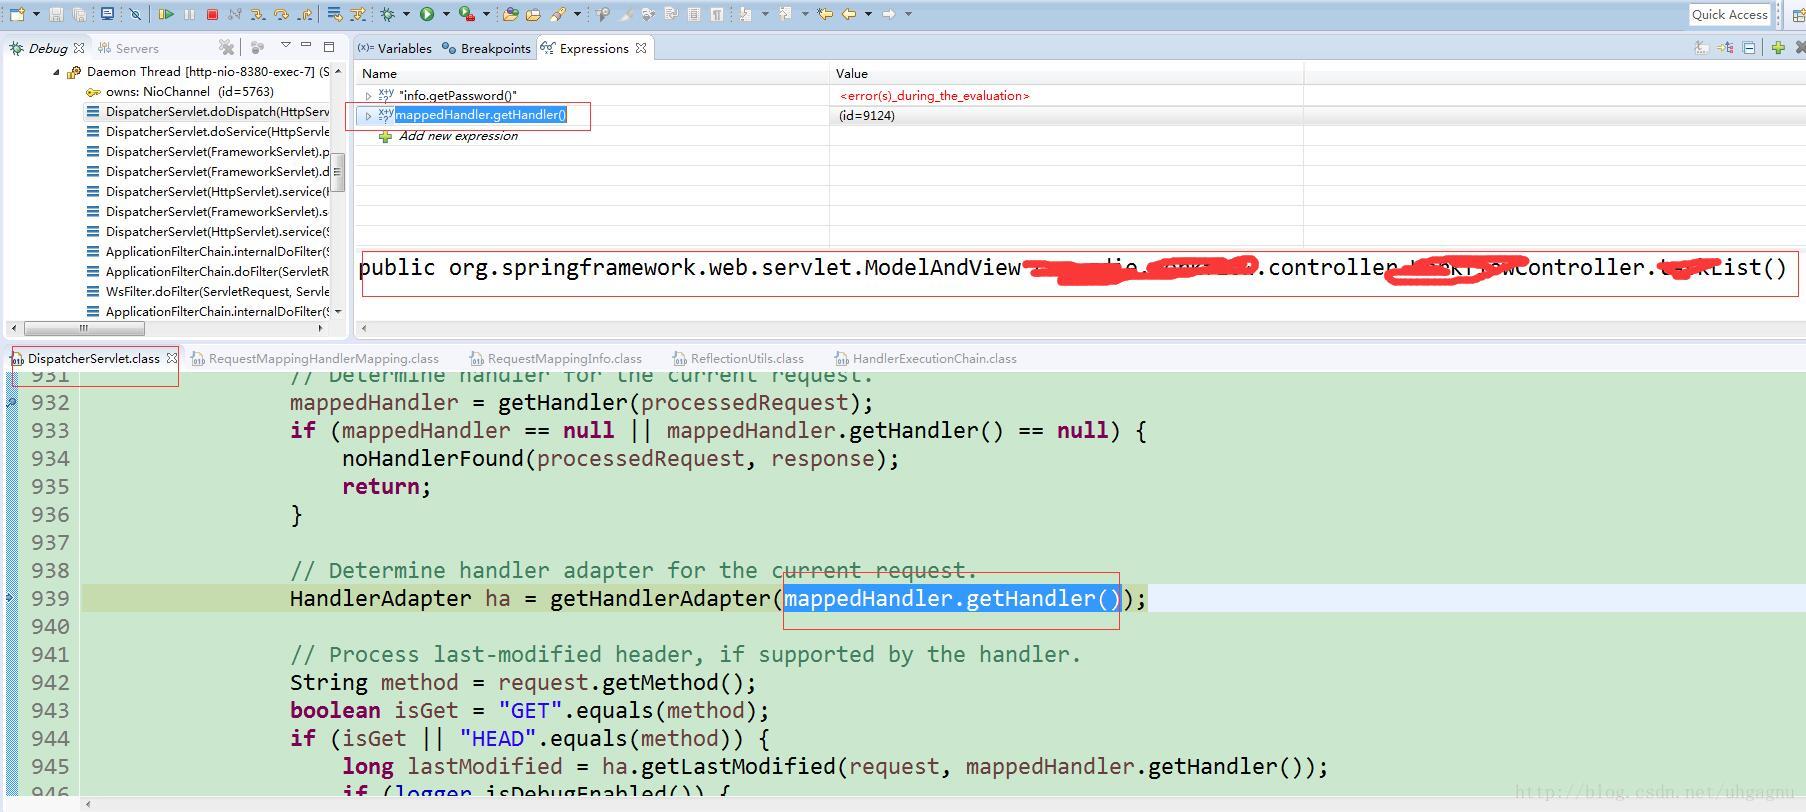
Task: Click the Open Perspective icon
Action: (x=1797, y=14)
